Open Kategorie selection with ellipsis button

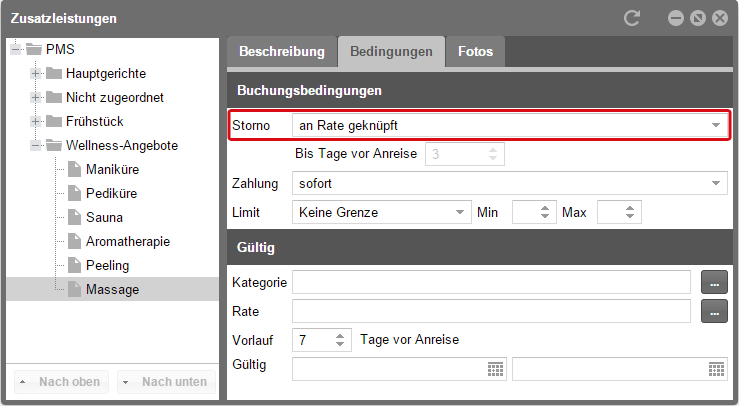coord(714,282)
